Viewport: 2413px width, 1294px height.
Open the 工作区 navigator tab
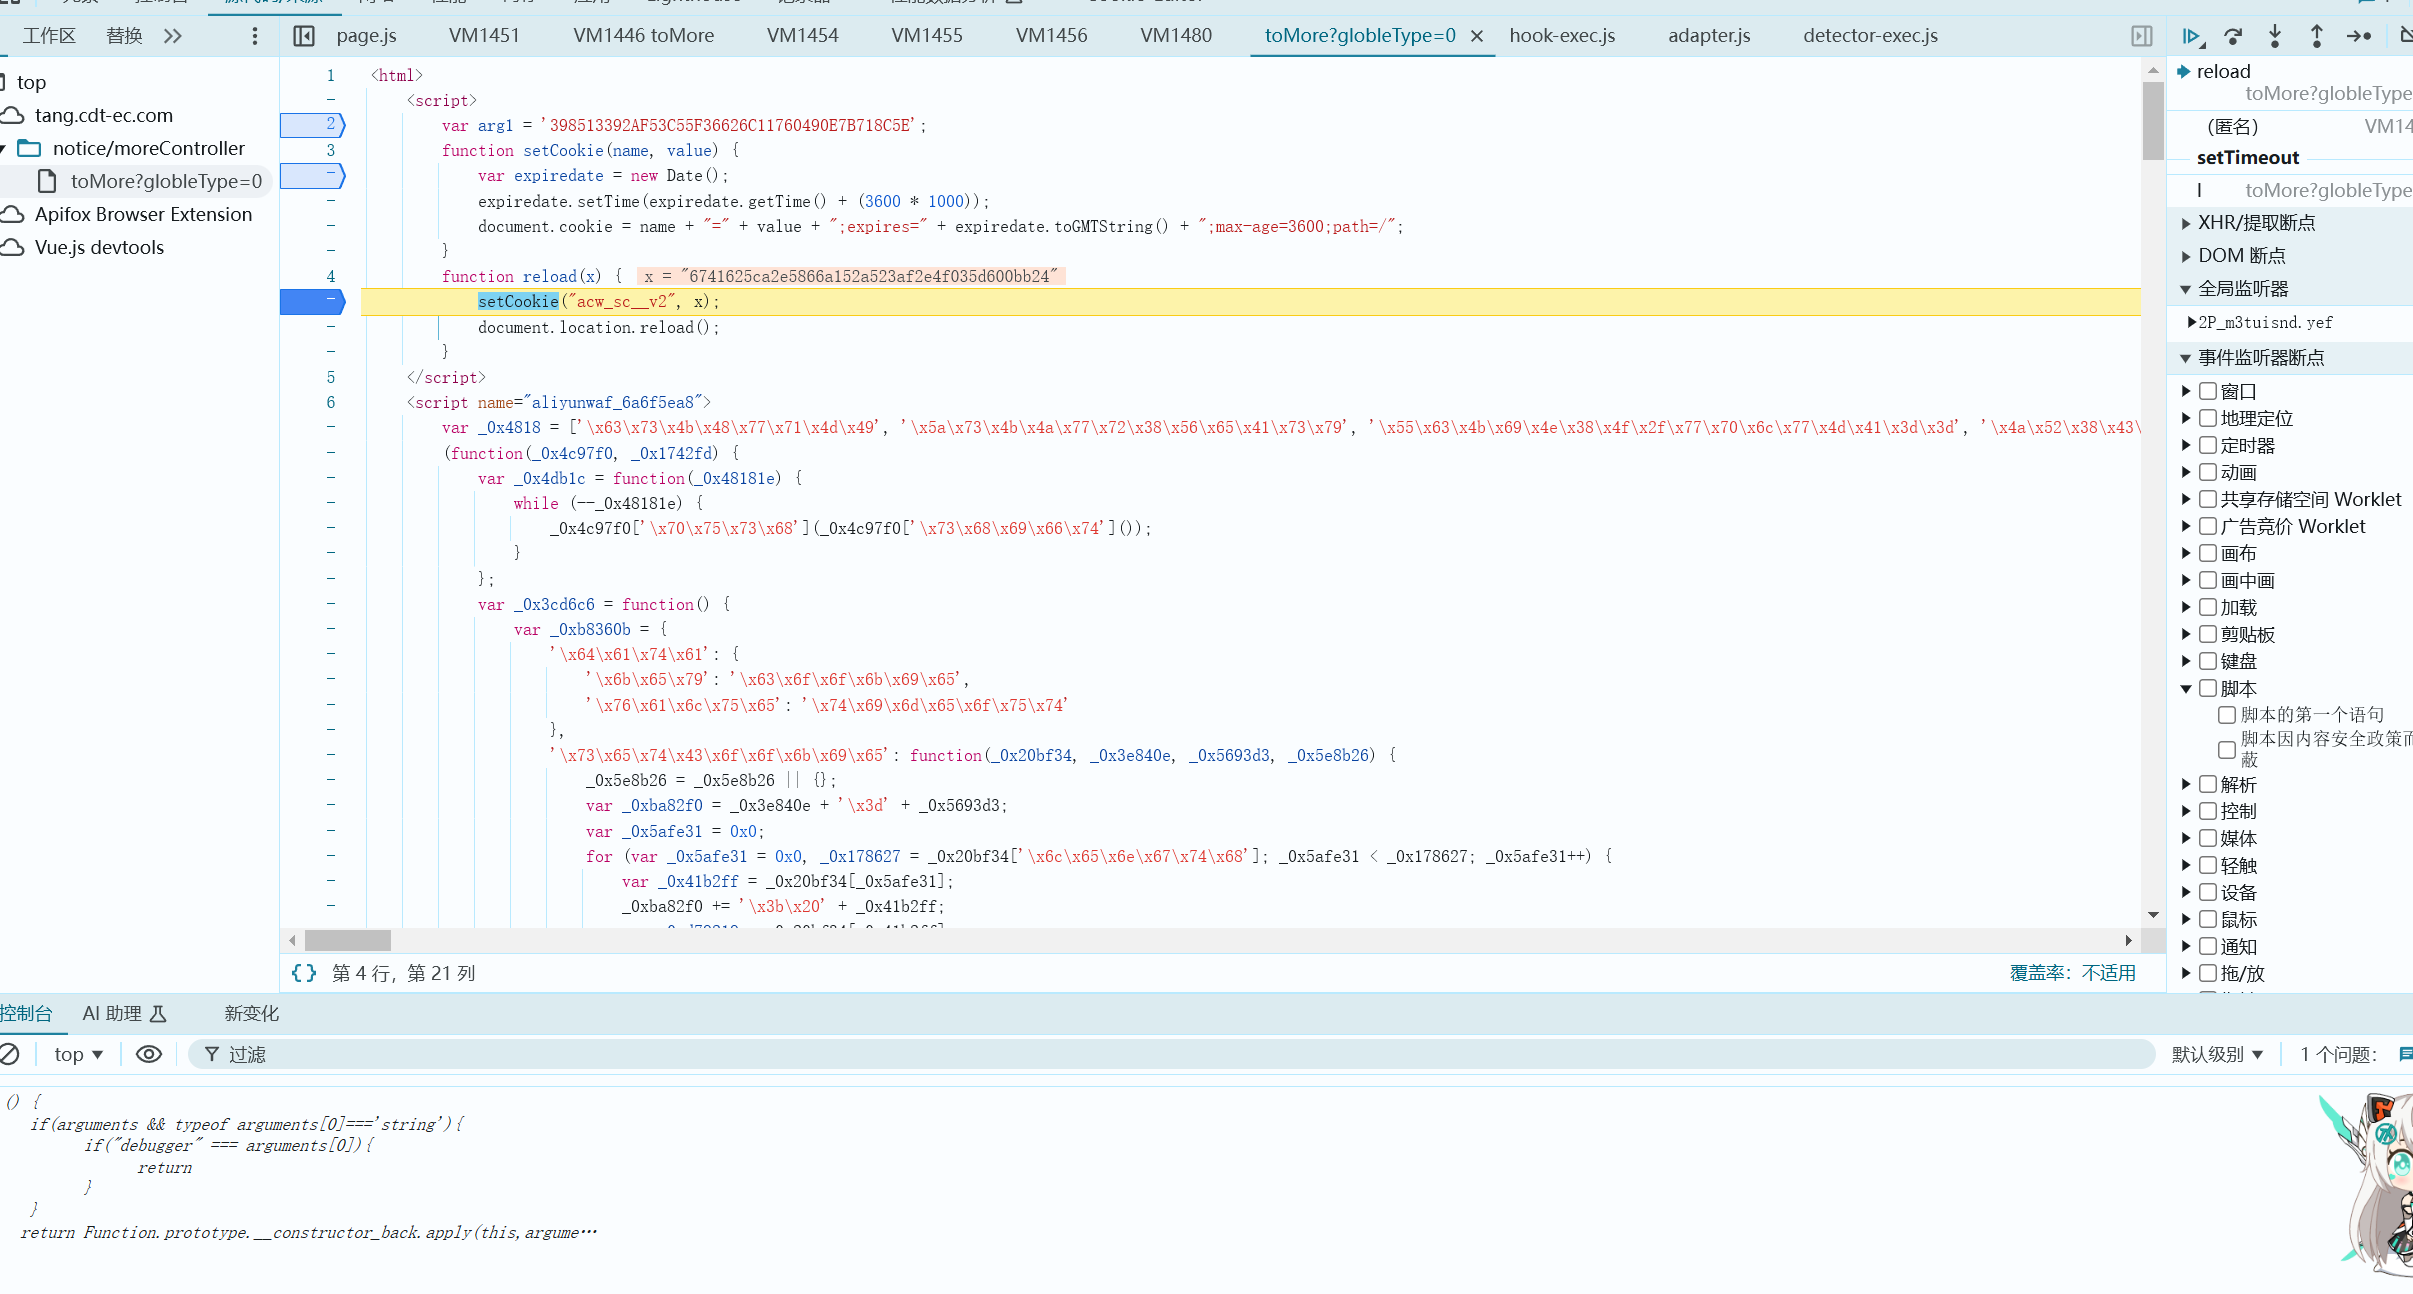pyautogui.click(x=50, y=36)
